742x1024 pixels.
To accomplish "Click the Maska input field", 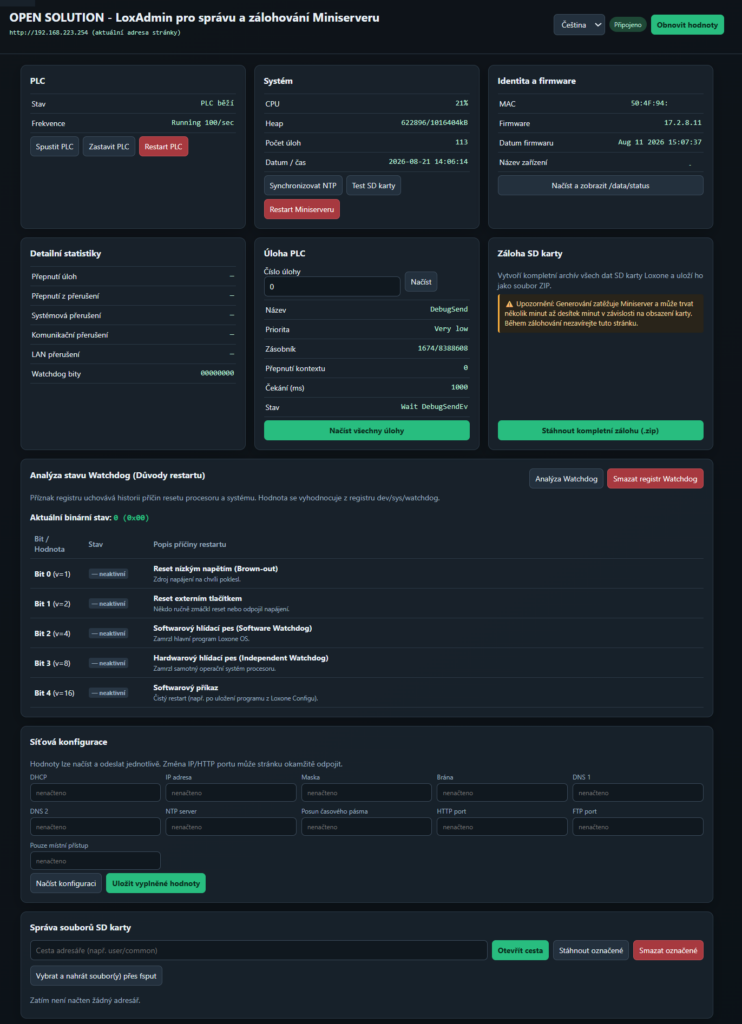I will [366, 793].
